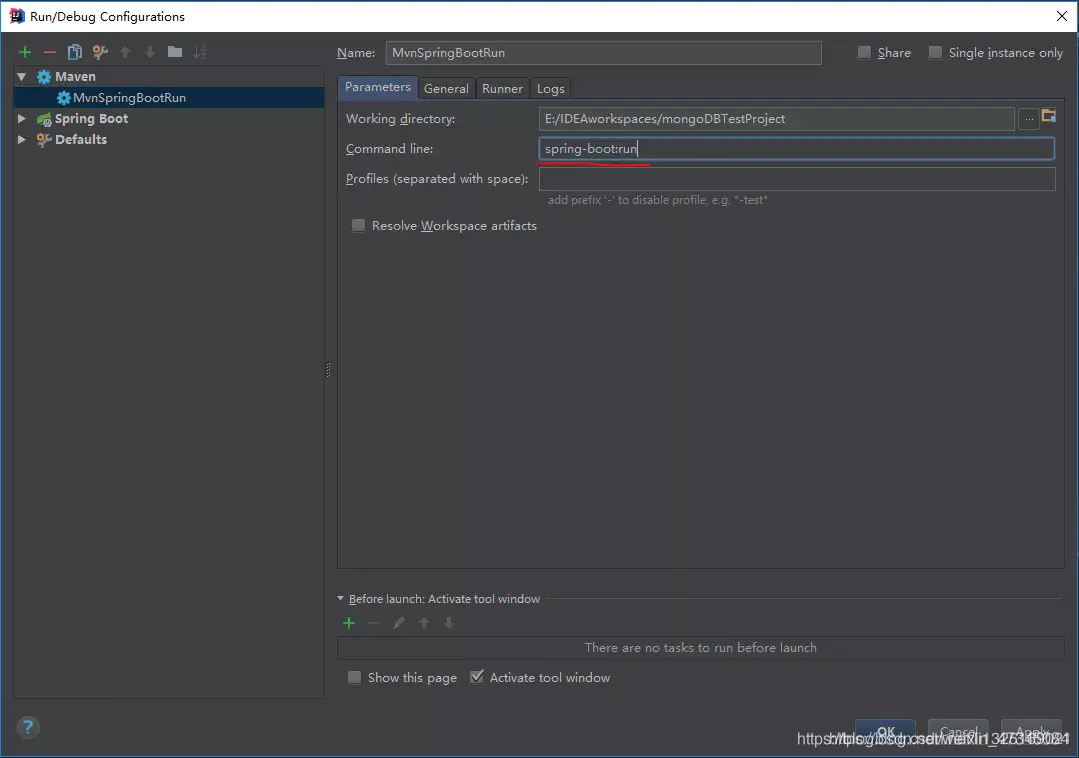This screenshot has height=758, width=1079.
Task: Open the Logs tab
Action: [551, 89]
